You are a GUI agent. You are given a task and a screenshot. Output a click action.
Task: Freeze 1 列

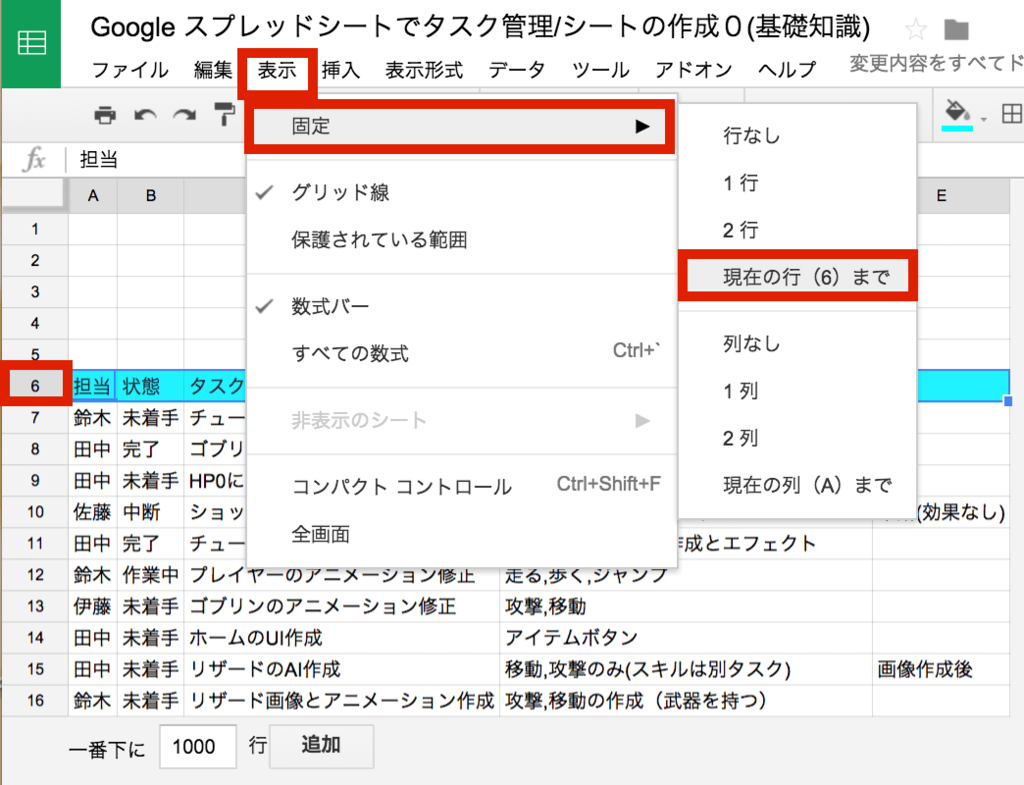coord(797,391)
